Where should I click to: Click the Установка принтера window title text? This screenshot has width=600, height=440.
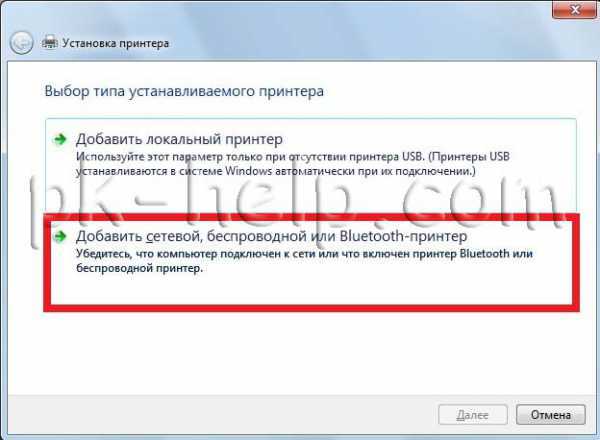pyautogui.click(x=116, y=43)
